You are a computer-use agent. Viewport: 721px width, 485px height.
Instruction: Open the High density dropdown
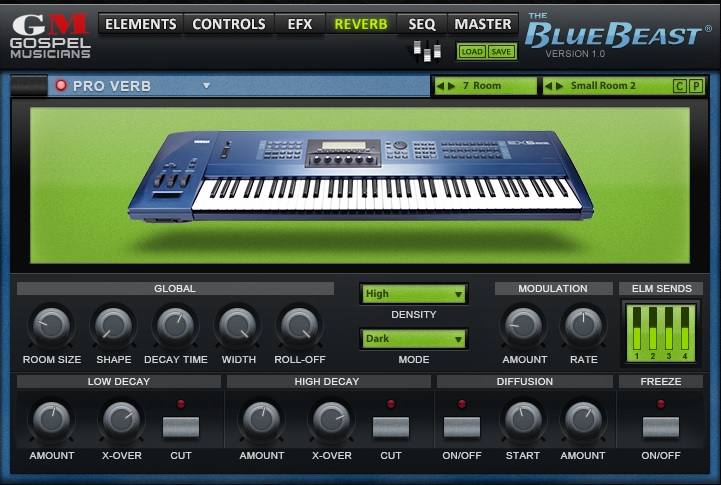click(x=414, y=294)
